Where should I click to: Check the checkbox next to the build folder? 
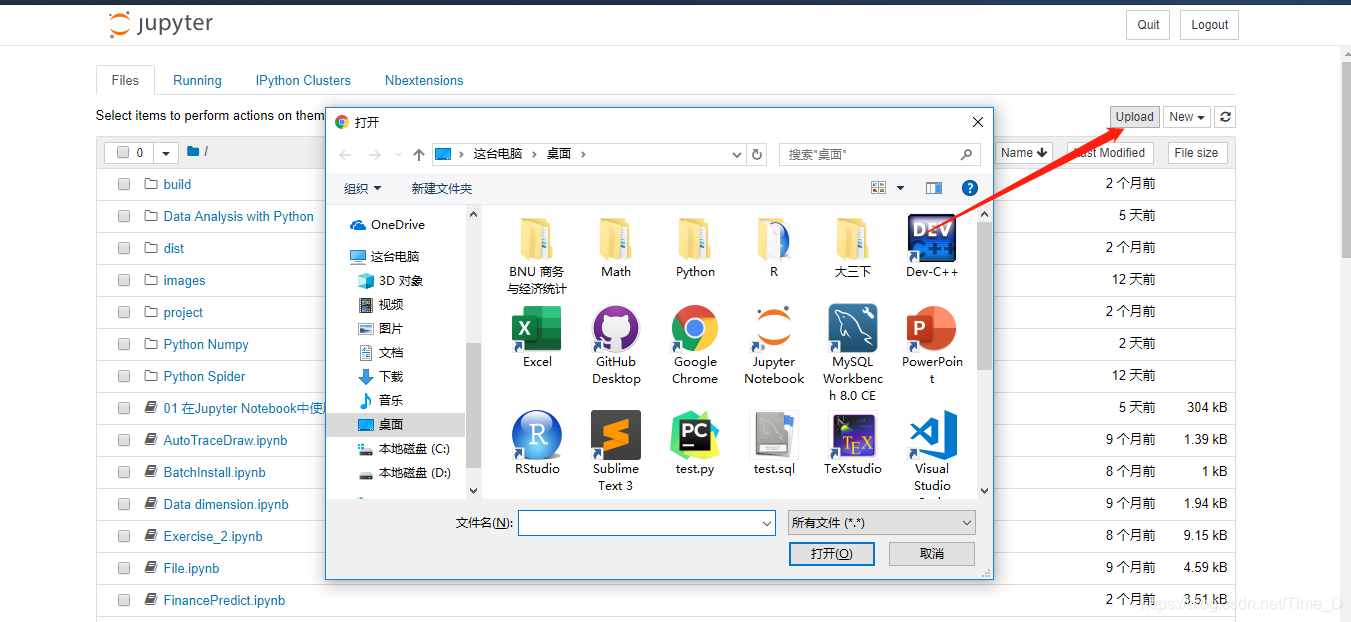tap(123, 184)
